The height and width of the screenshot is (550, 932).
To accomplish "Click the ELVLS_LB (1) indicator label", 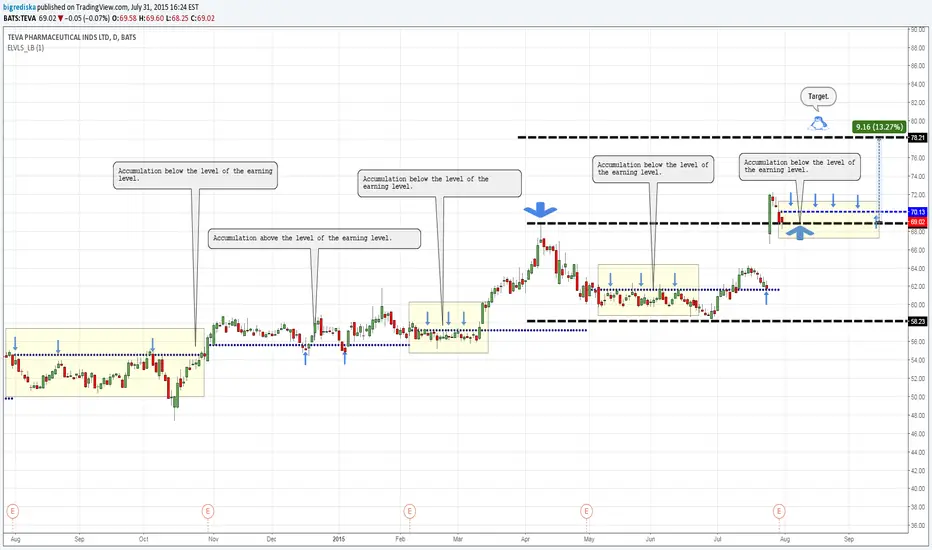I will coord(26,48).
